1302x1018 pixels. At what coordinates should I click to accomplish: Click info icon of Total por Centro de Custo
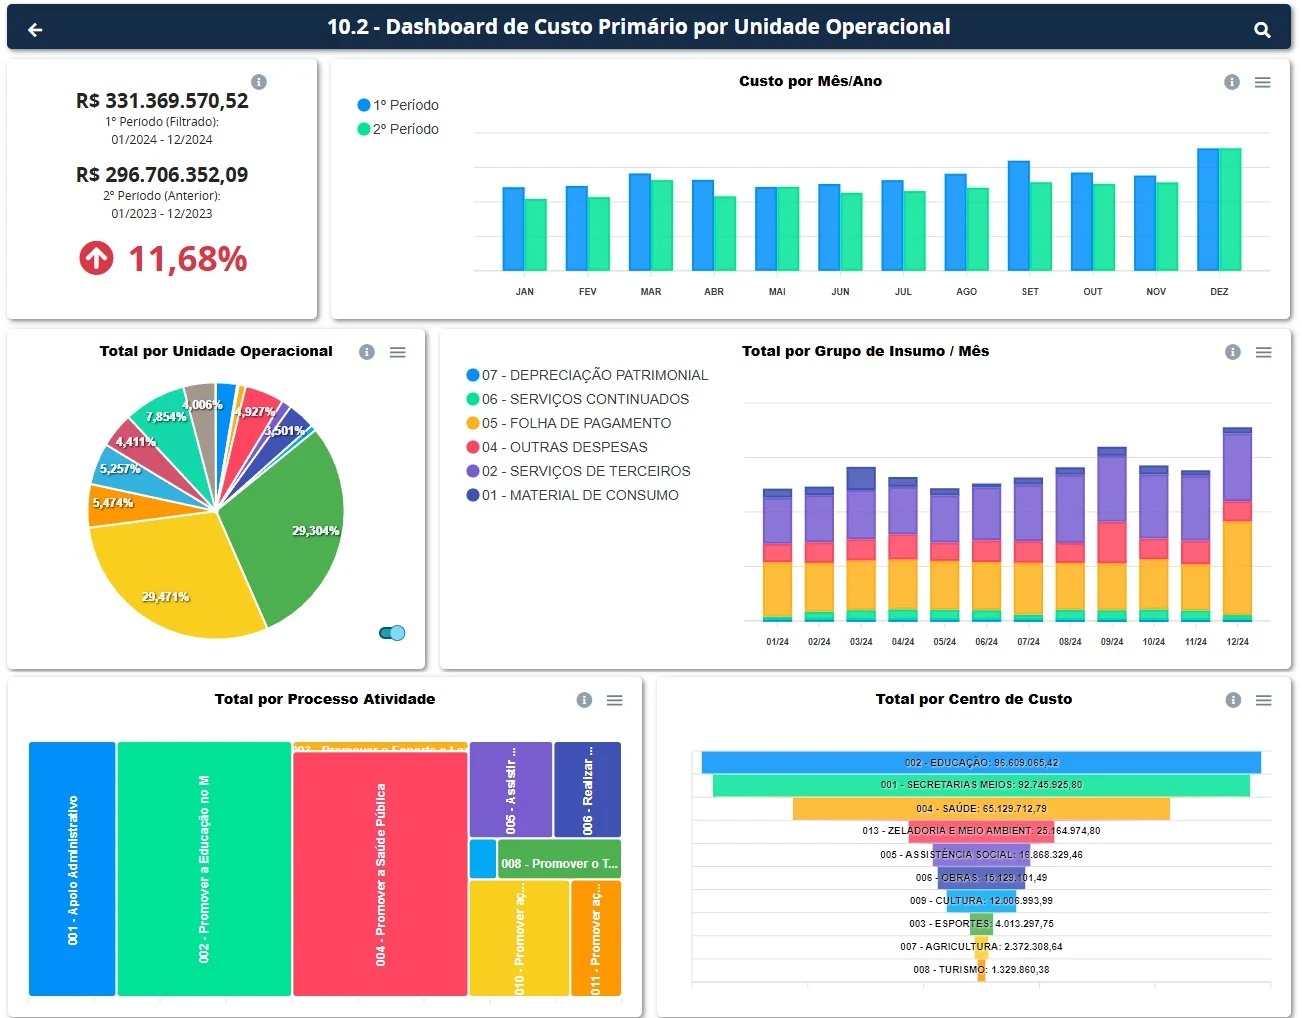1233,700
